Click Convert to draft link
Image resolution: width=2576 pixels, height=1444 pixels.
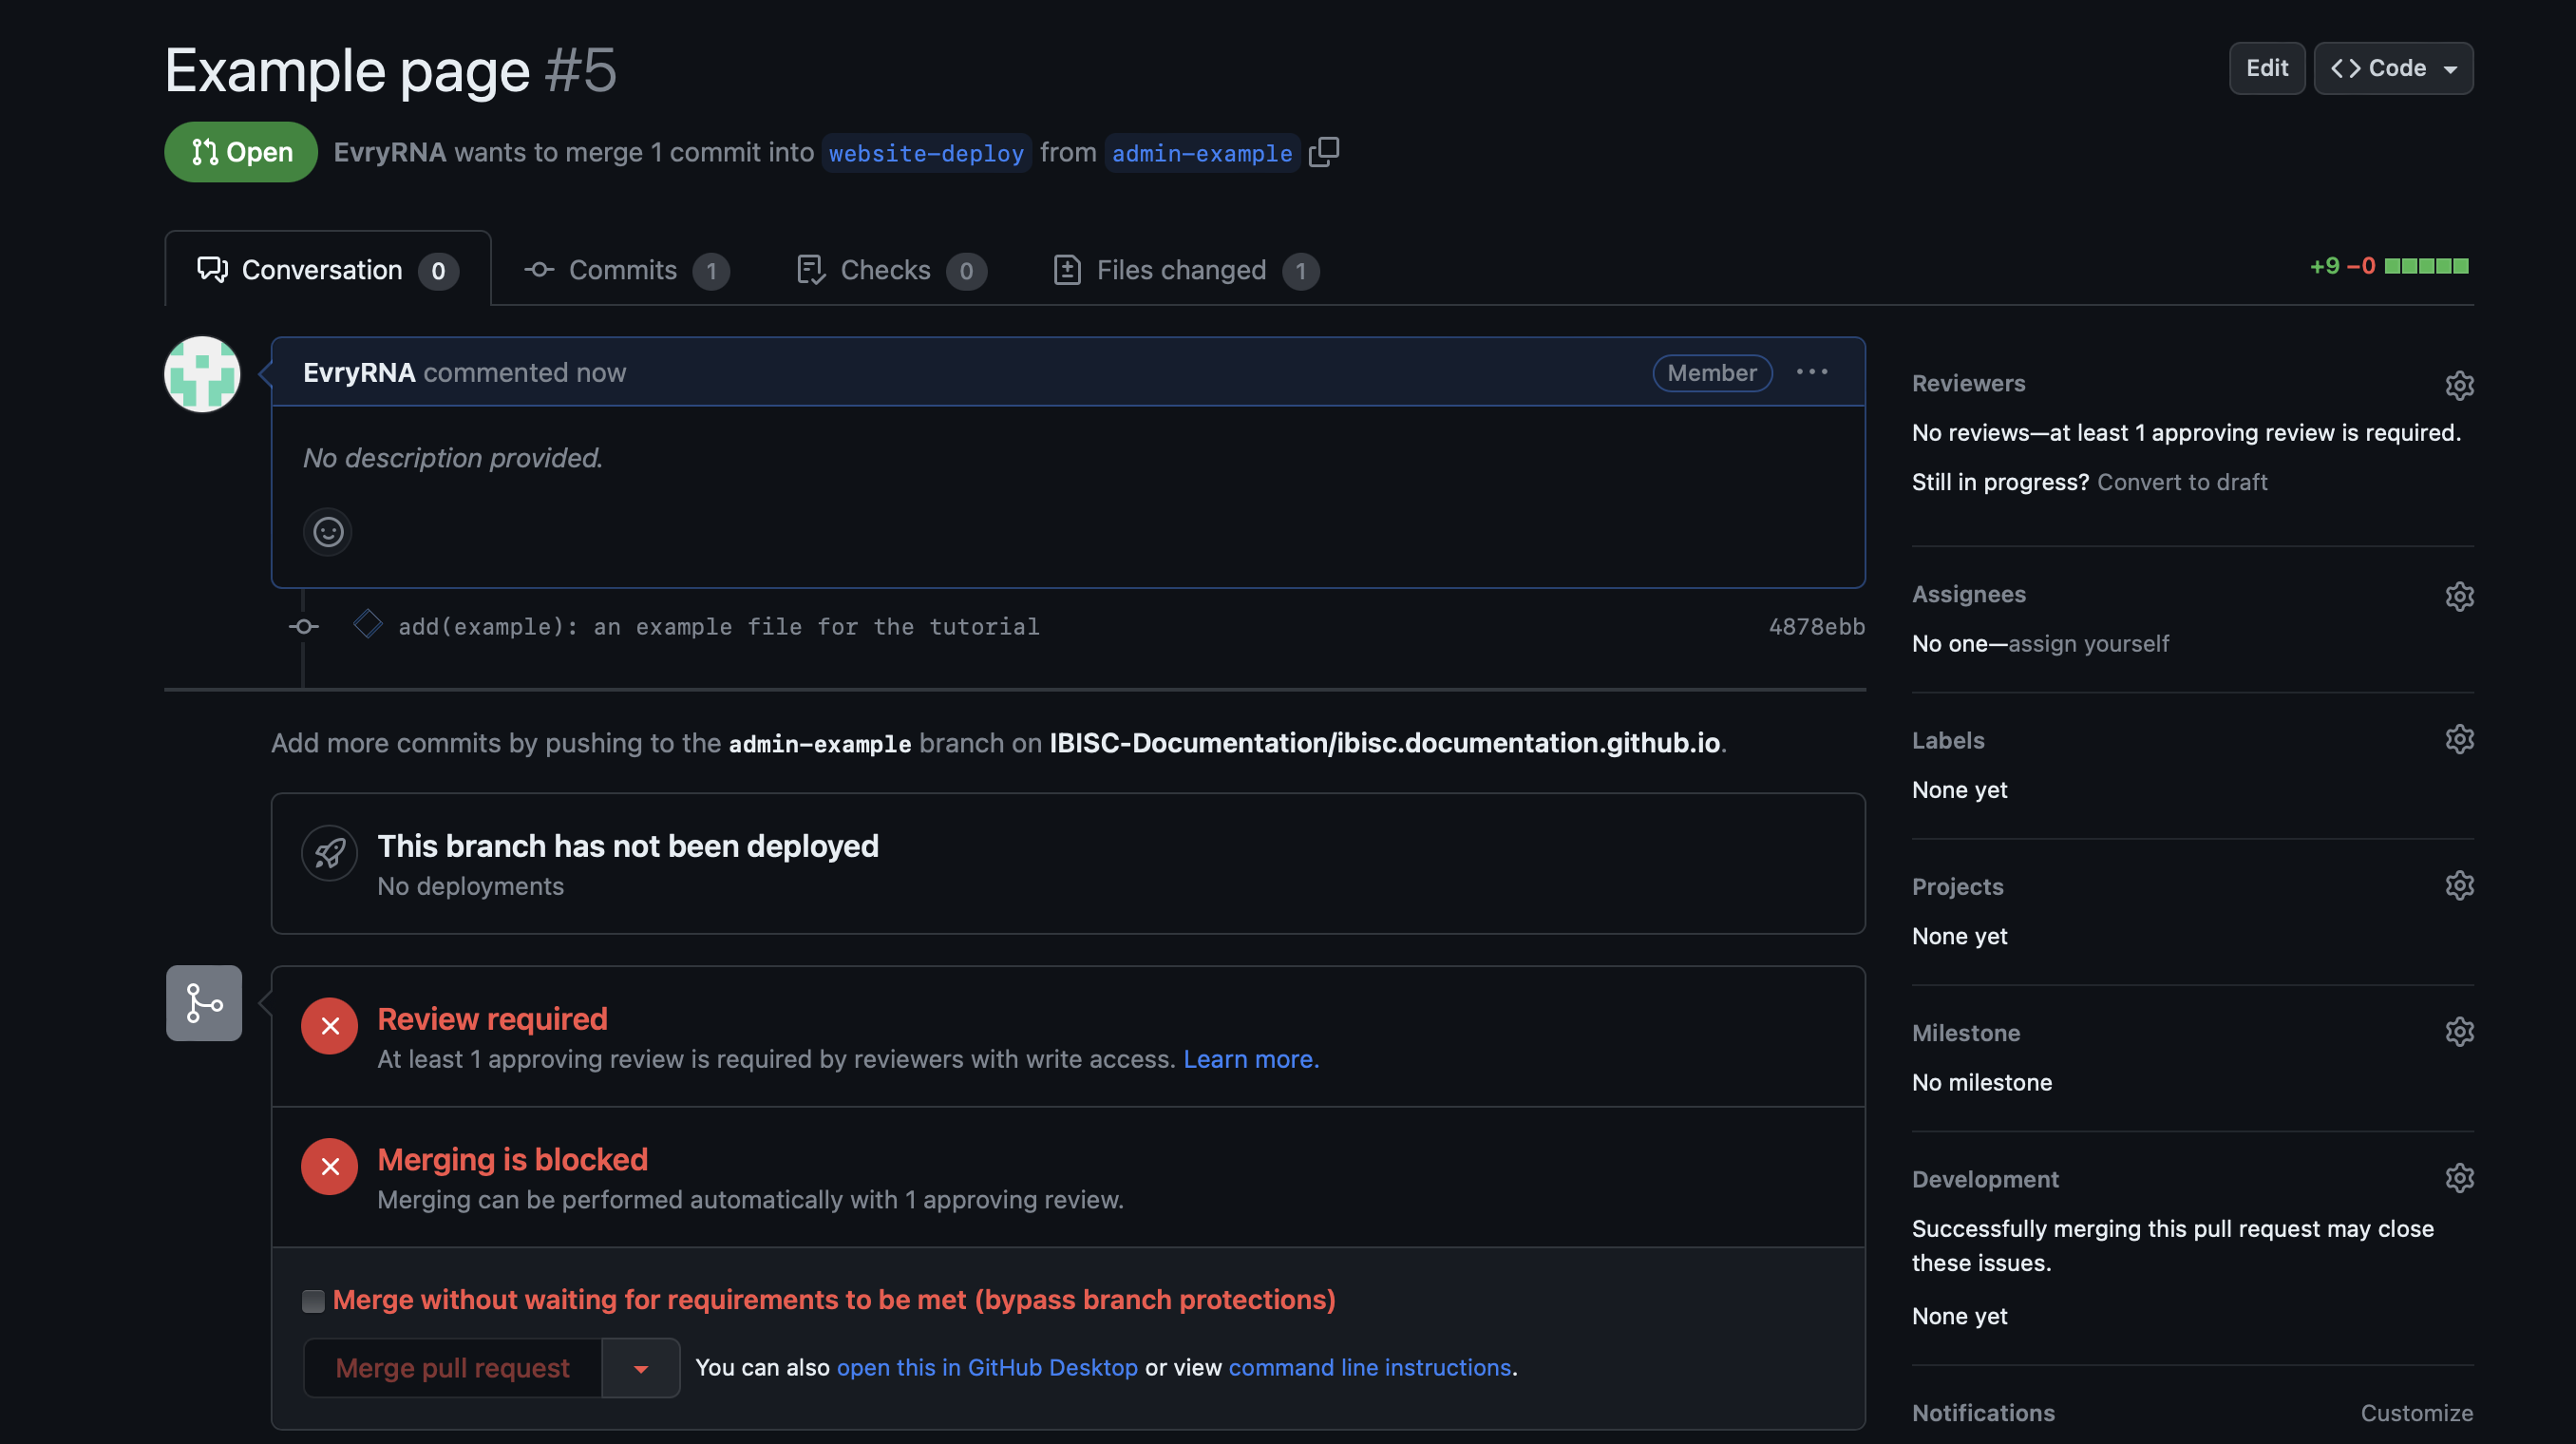pyautogui.click(x=2181, y=482)
